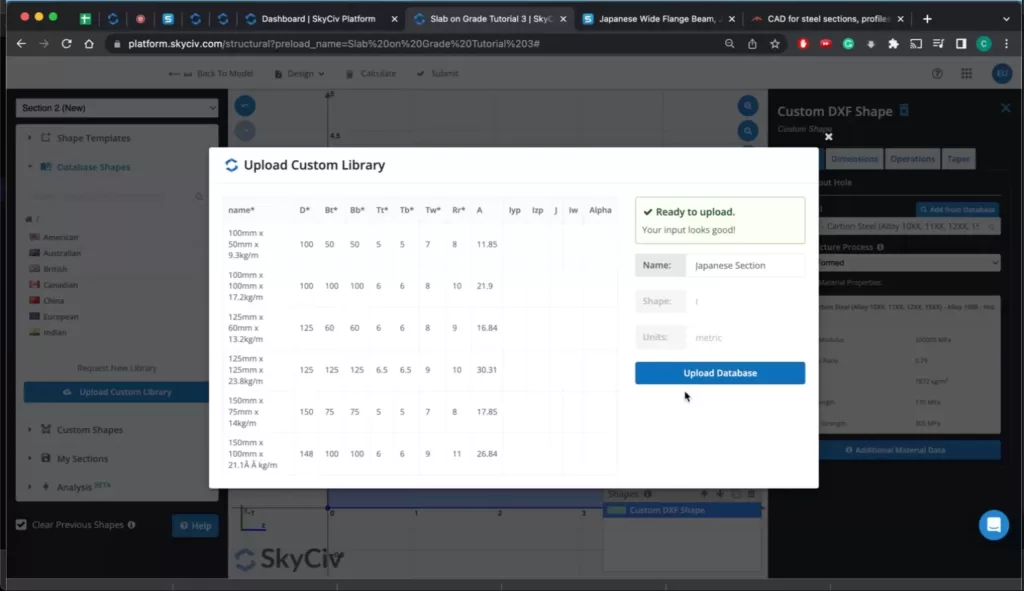This screenshot has height=591, width=1024.
Task: Toggle the browser side panel icon
Action: (x=961, y=44)
